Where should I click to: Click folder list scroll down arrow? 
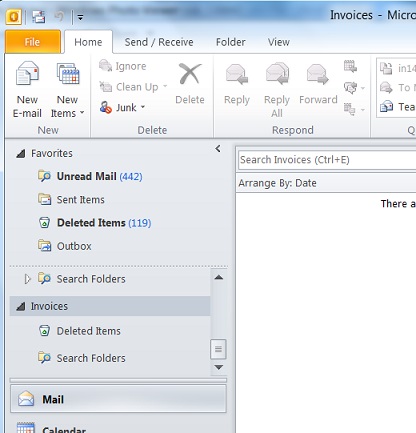[219, 367]
